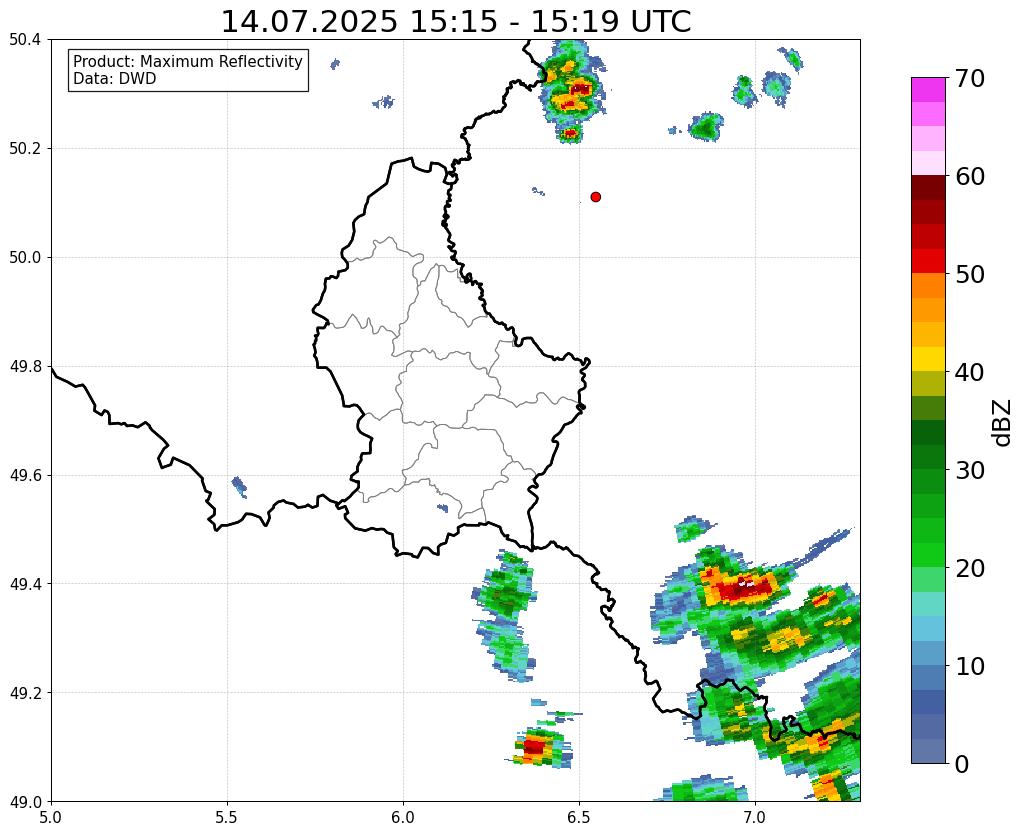Pick the bright red colorbar swatch near 50

tap(928, 261)
